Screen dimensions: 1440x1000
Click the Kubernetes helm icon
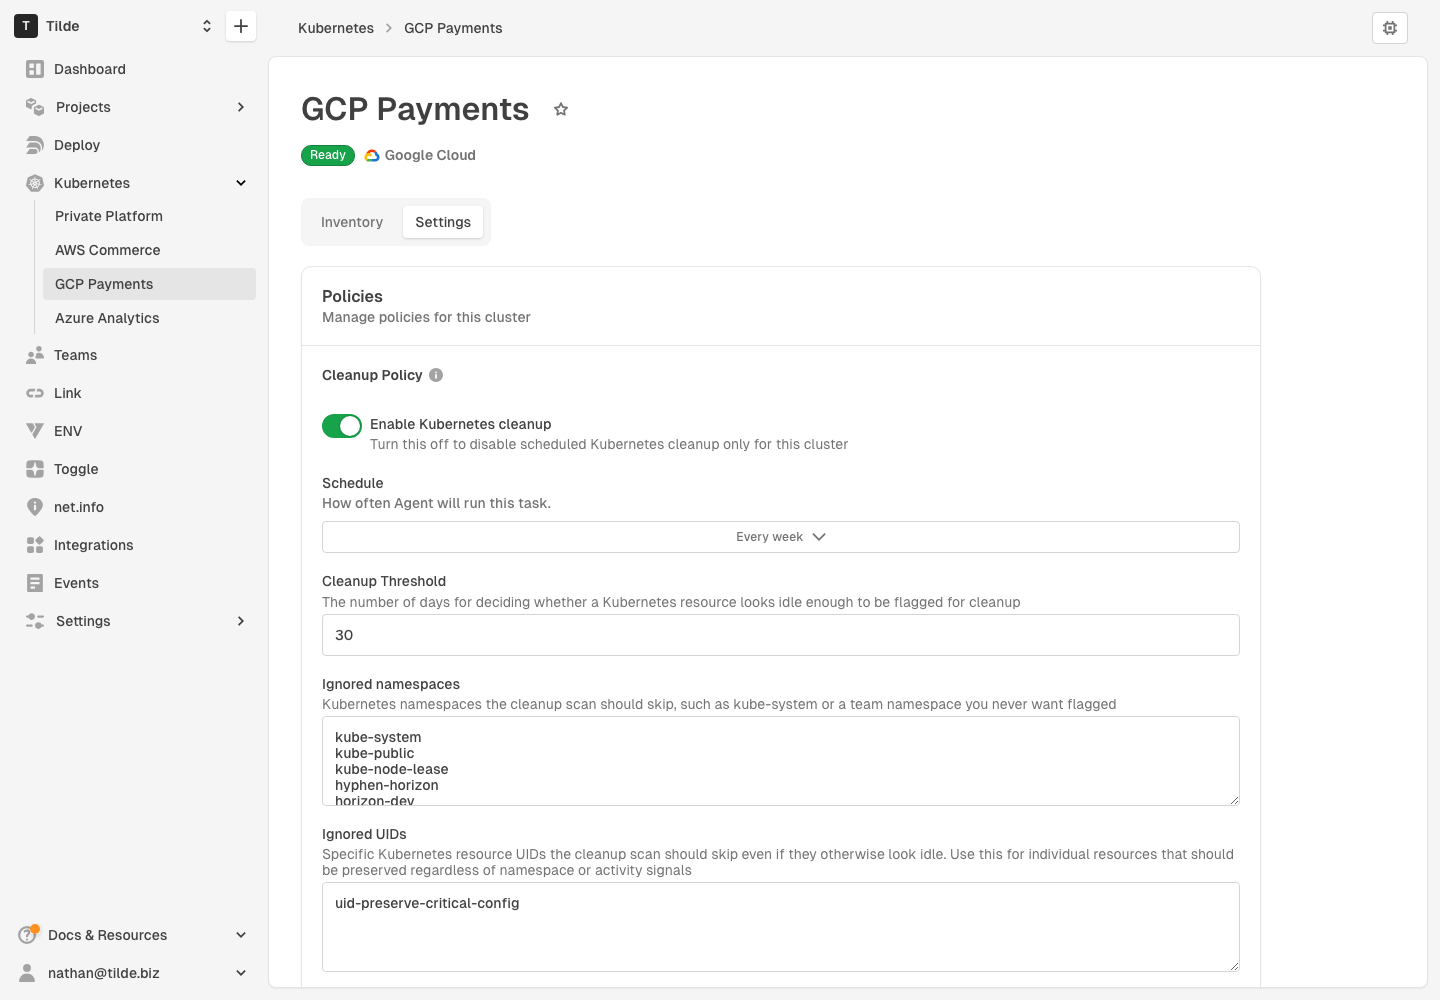[35, 183]
